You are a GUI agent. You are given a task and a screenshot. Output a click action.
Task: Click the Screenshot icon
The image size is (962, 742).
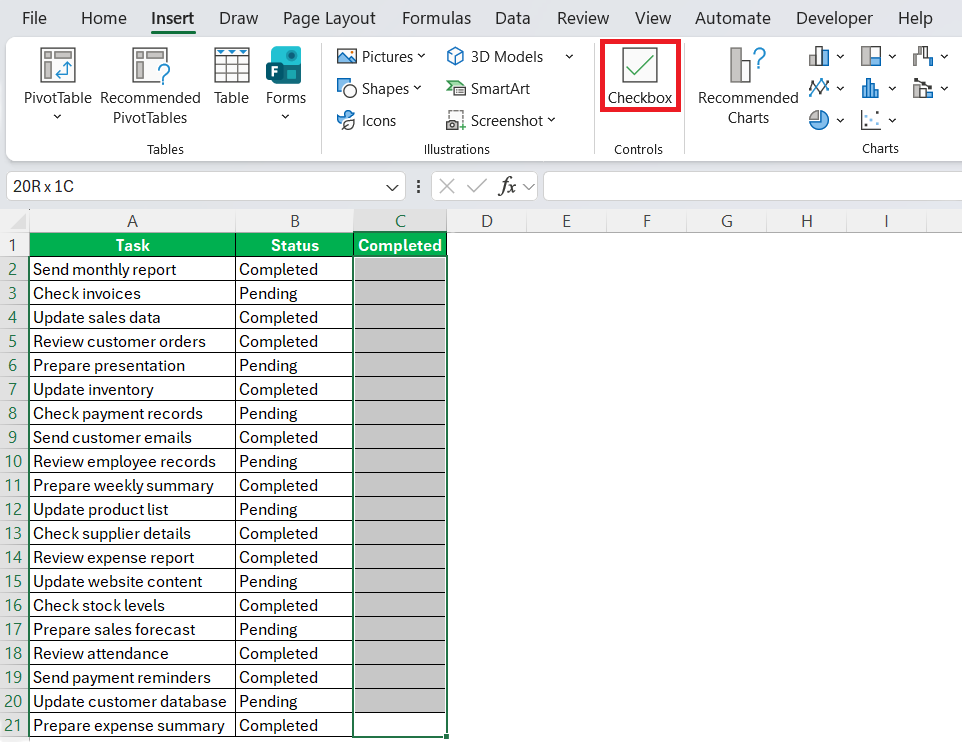455,120
